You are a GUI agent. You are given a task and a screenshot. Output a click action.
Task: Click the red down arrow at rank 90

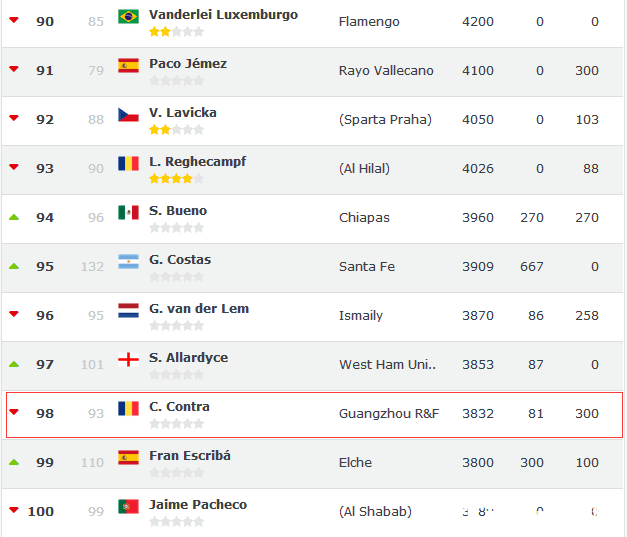(14, 20)
